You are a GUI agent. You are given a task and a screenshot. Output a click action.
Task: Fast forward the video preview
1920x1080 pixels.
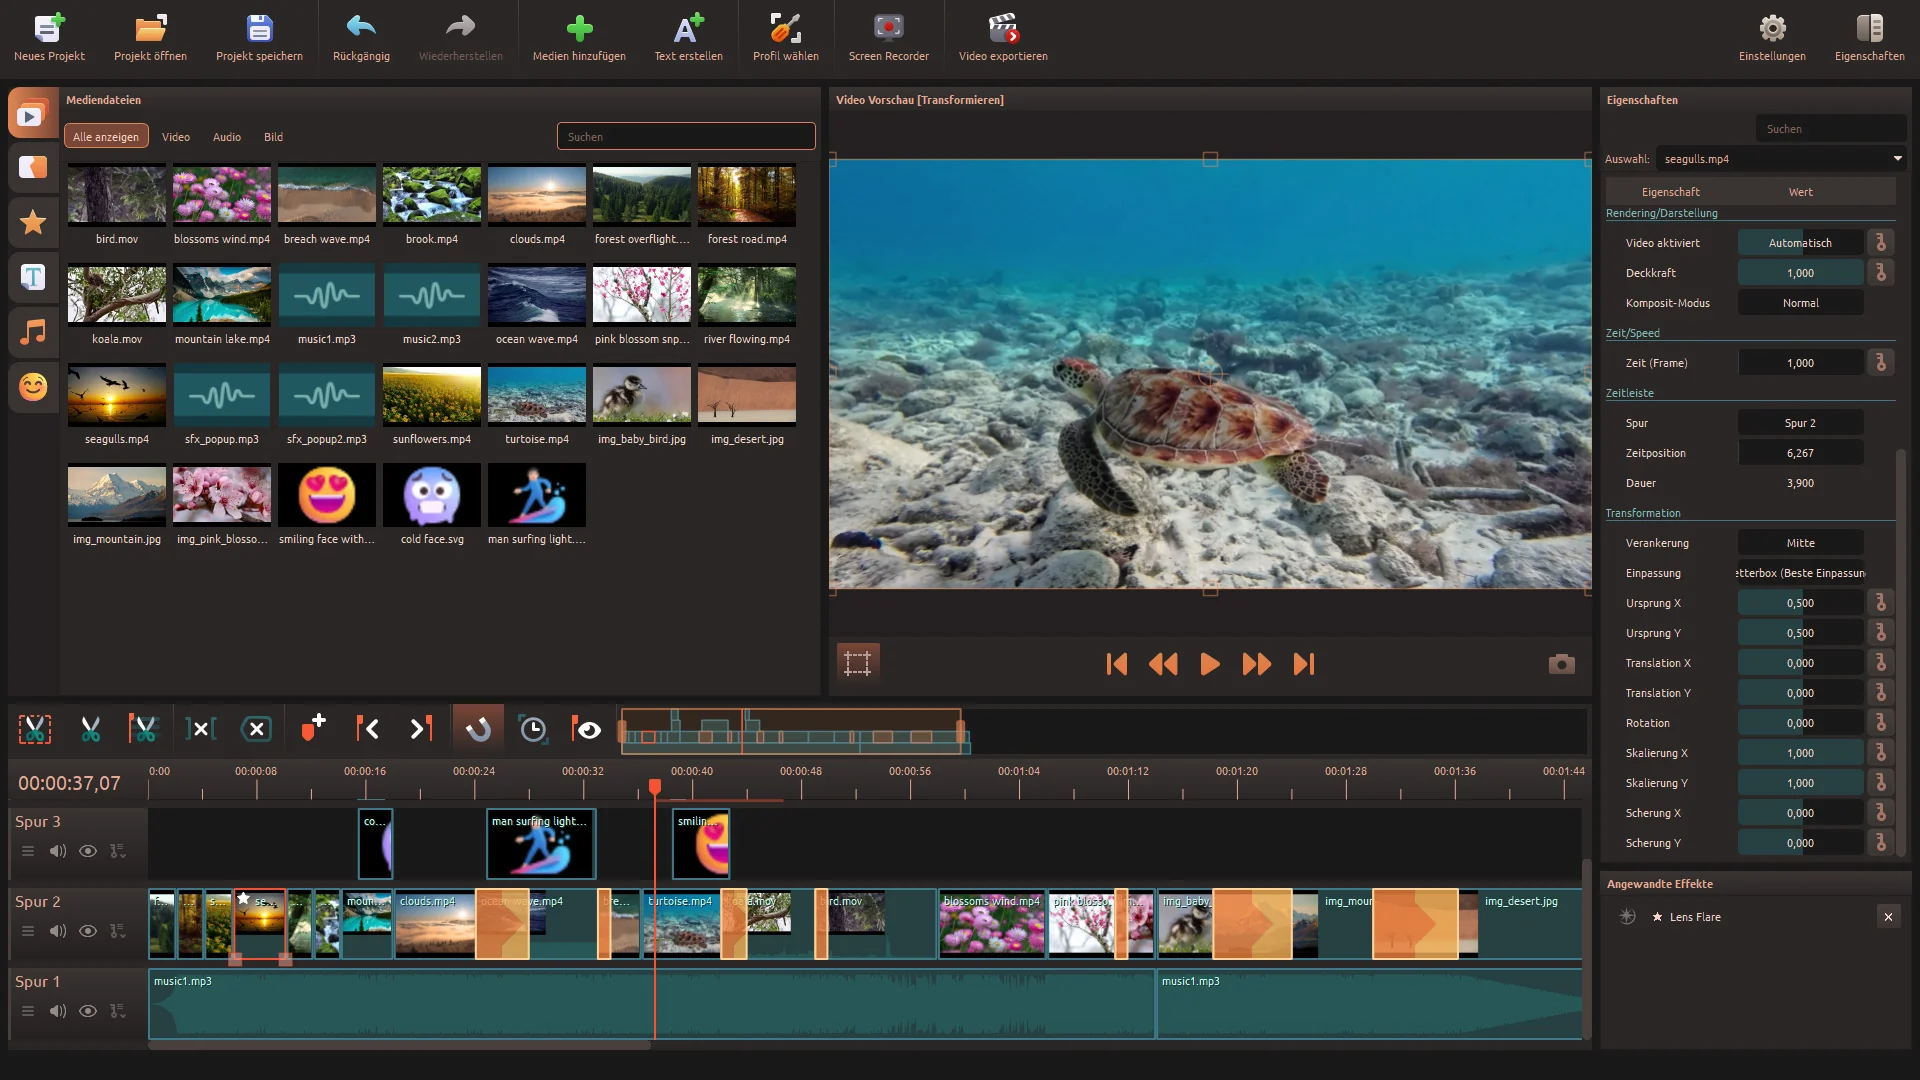1257,664
